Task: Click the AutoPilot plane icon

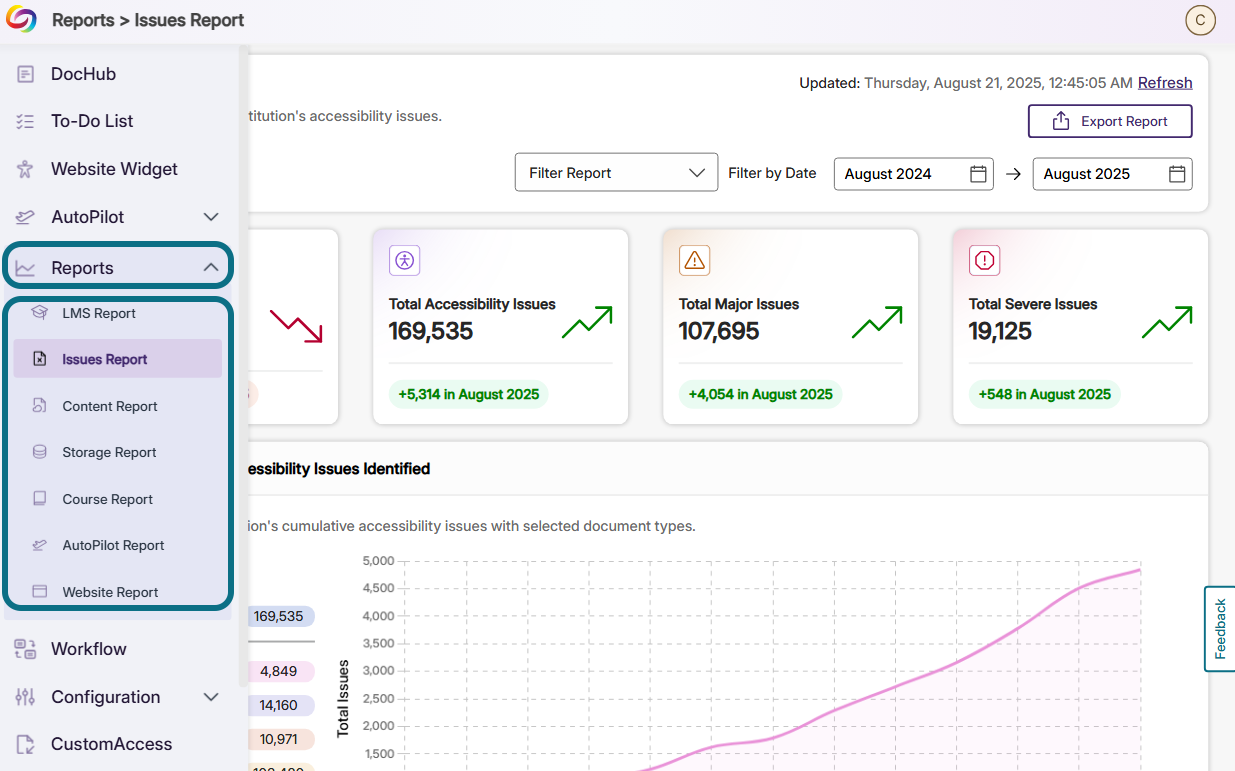Action: point(26,217)
